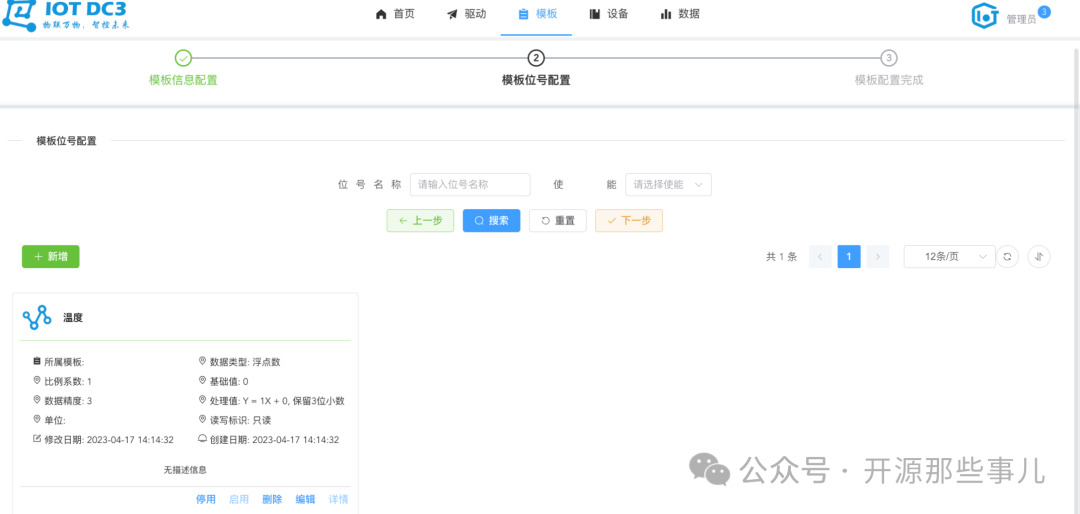Click the 基础值: 0 text
1080x514 pixels.
[x=229, y=381]
